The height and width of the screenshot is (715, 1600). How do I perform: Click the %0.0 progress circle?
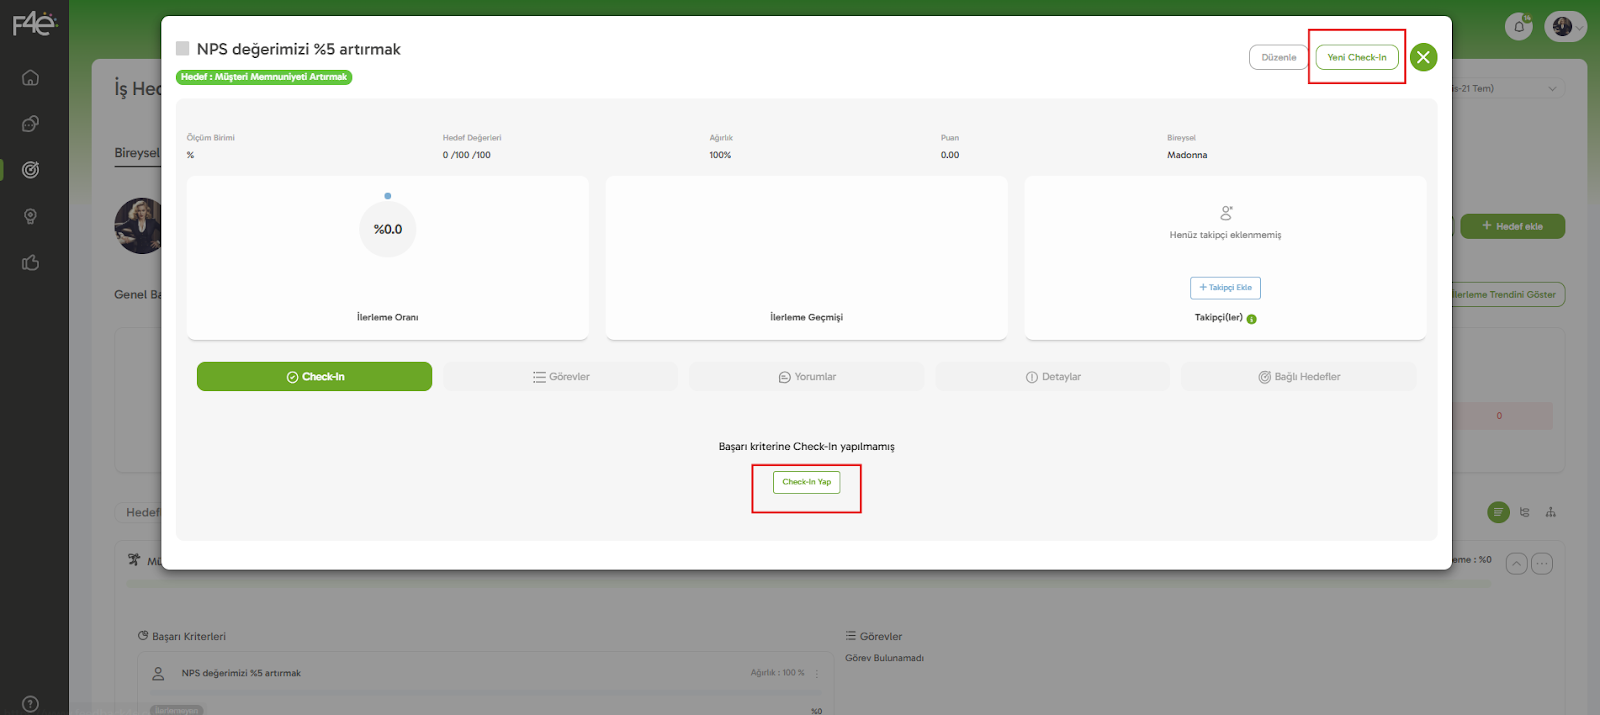point(388,230)
